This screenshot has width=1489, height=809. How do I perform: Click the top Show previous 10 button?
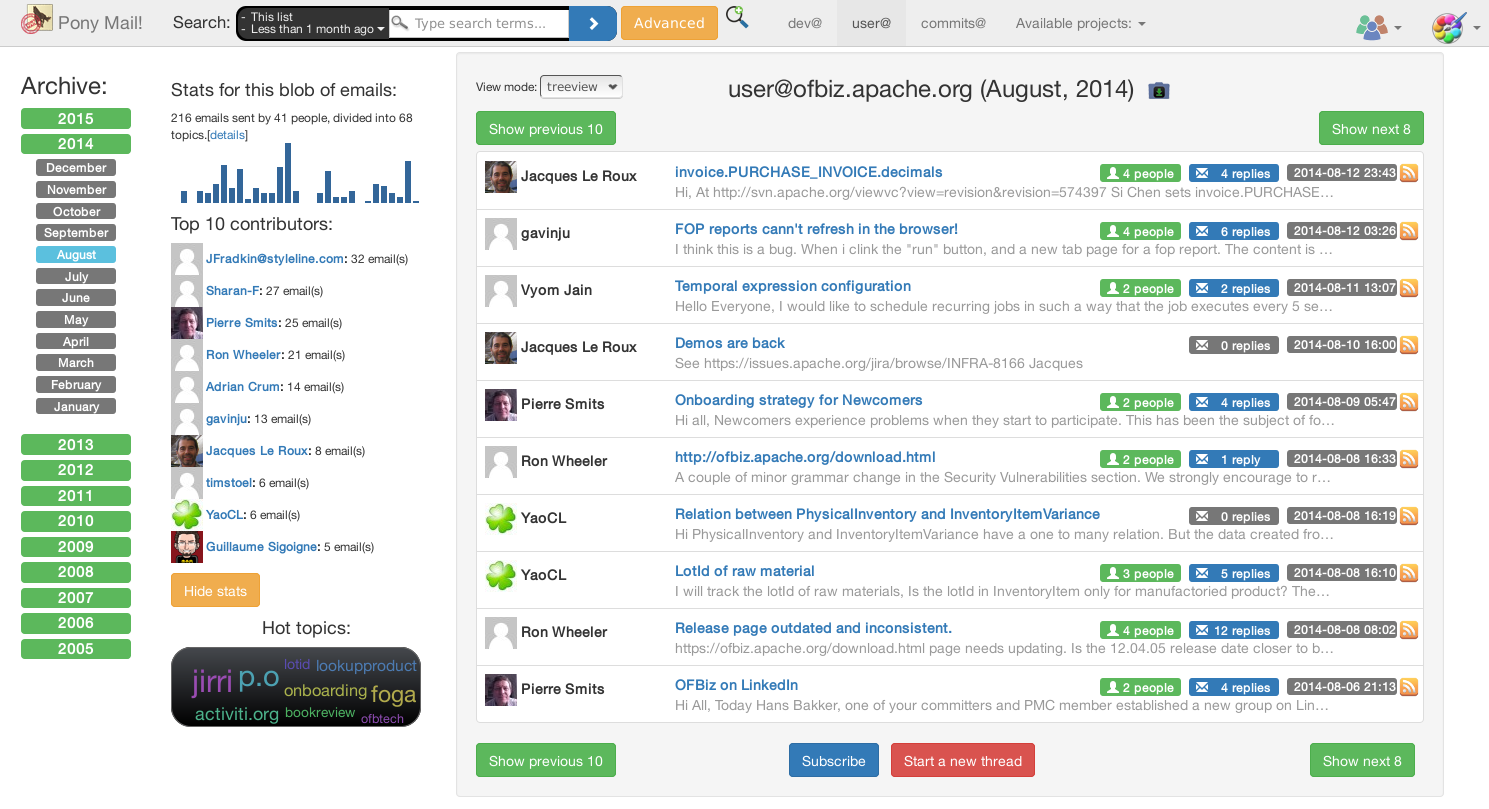coord(546,129)
